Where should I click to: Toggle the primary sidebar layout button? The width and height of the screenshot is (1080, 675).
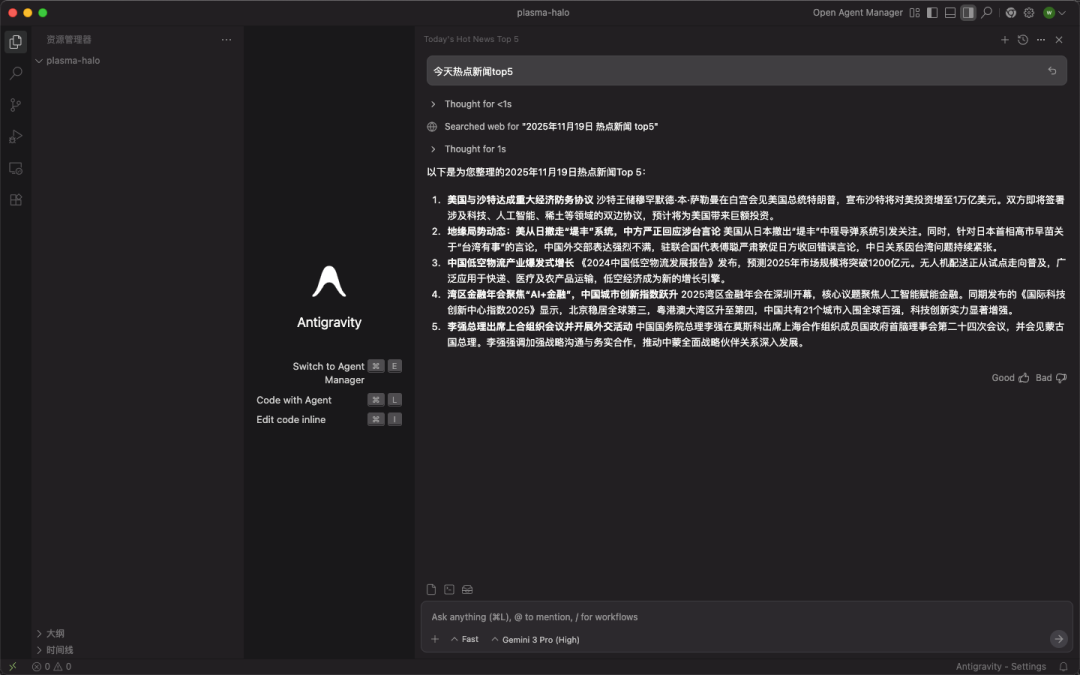coord(932,13)
